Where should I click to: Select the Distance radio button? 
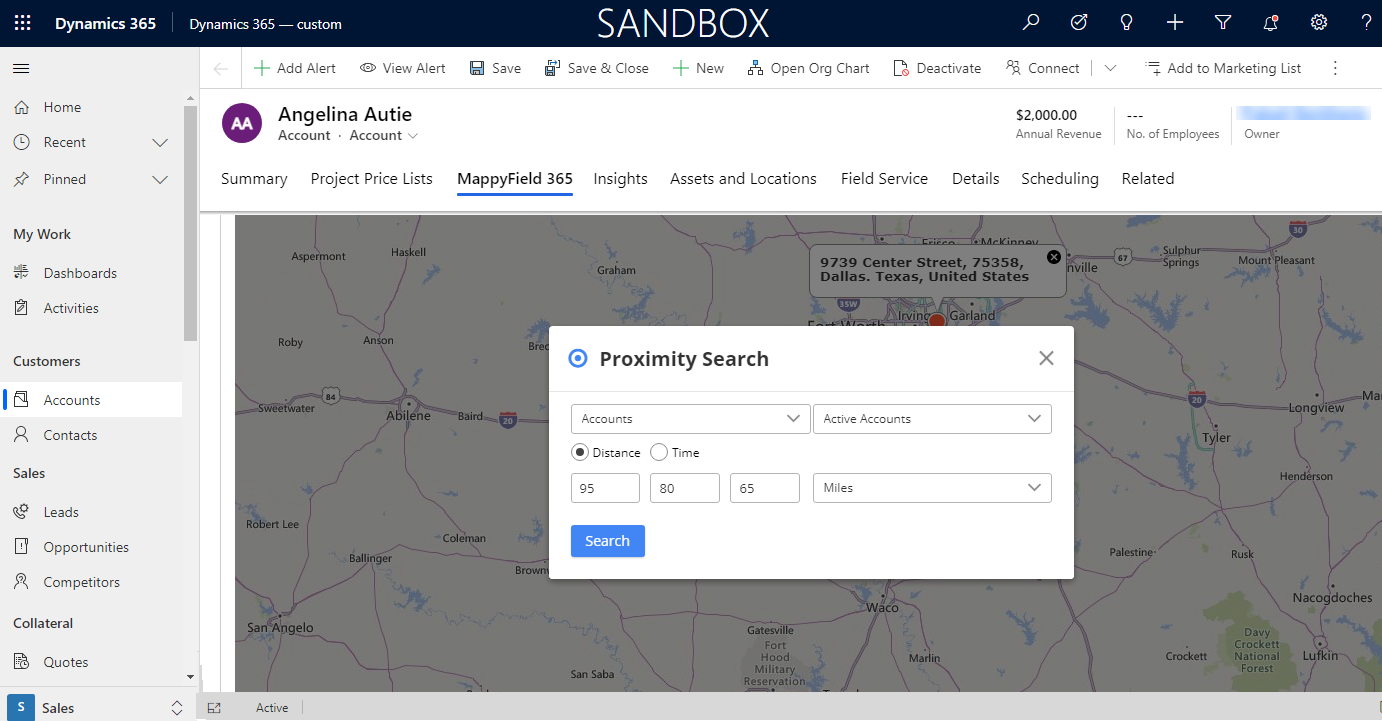coord(580,453)
